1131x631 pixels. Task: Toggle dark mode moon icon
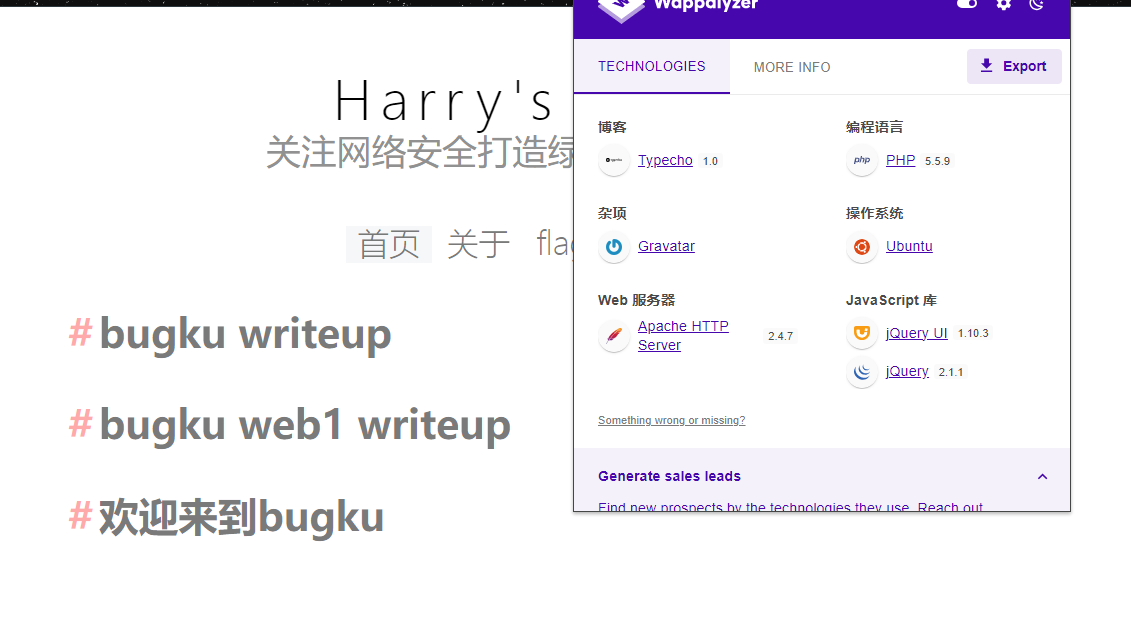click(1037, 4)
